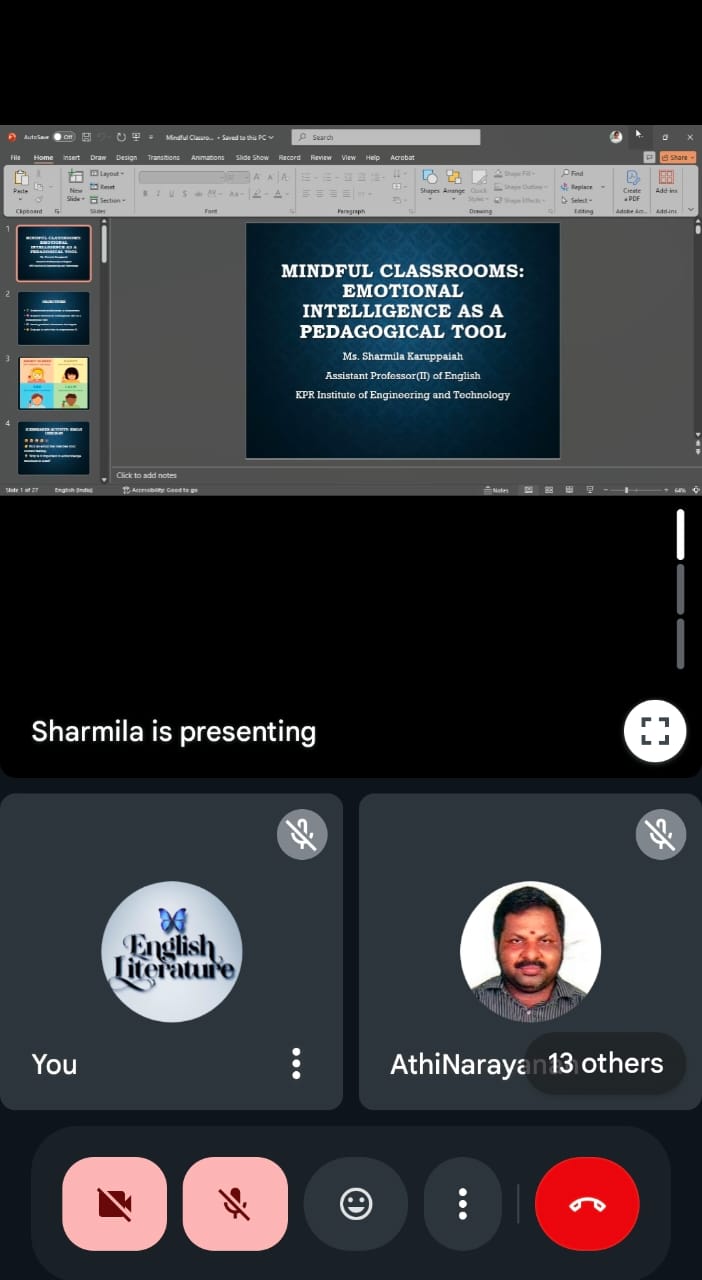The width and height of the screenshot is (702, 1280).
Task: Open the three-dot menu on your tile
Action: click(296, 1063)
